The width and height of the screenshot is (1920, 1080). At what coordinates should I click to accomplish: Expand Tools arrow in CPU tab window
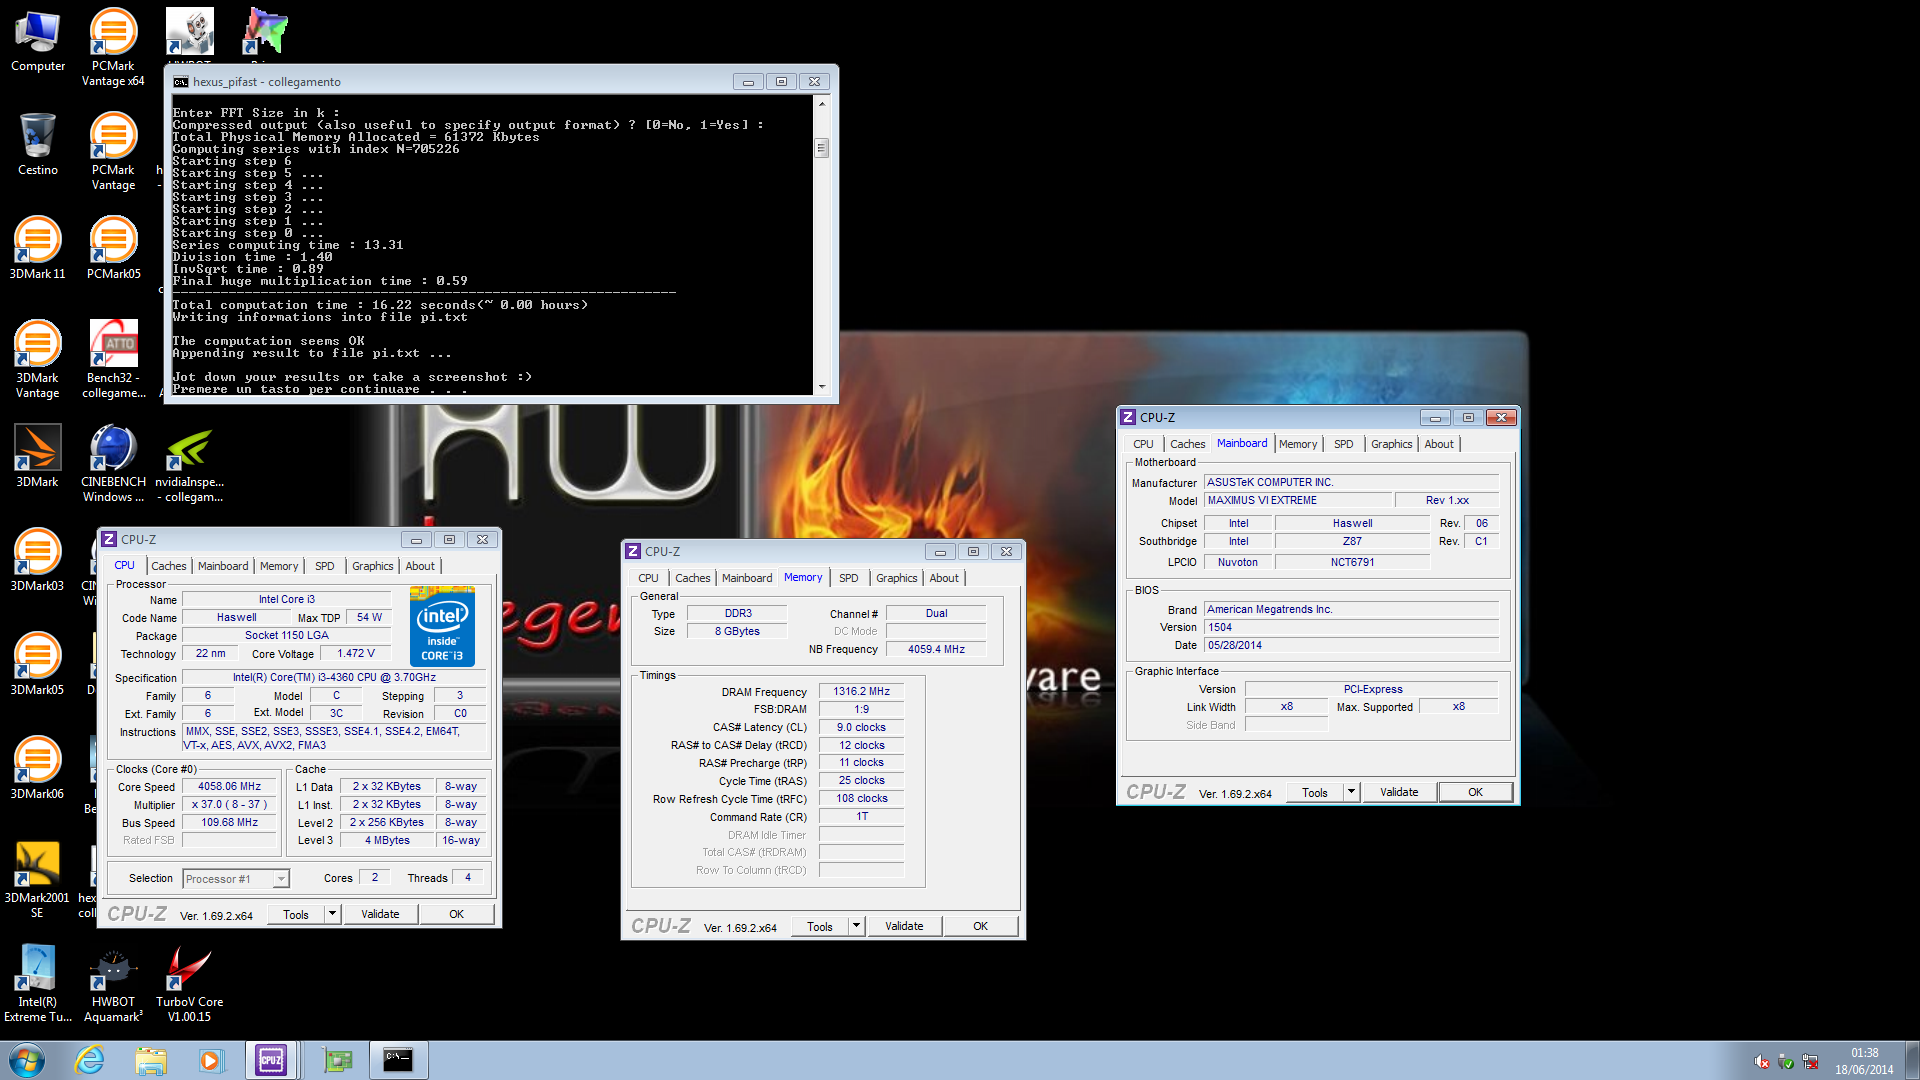tap(333, 914)
